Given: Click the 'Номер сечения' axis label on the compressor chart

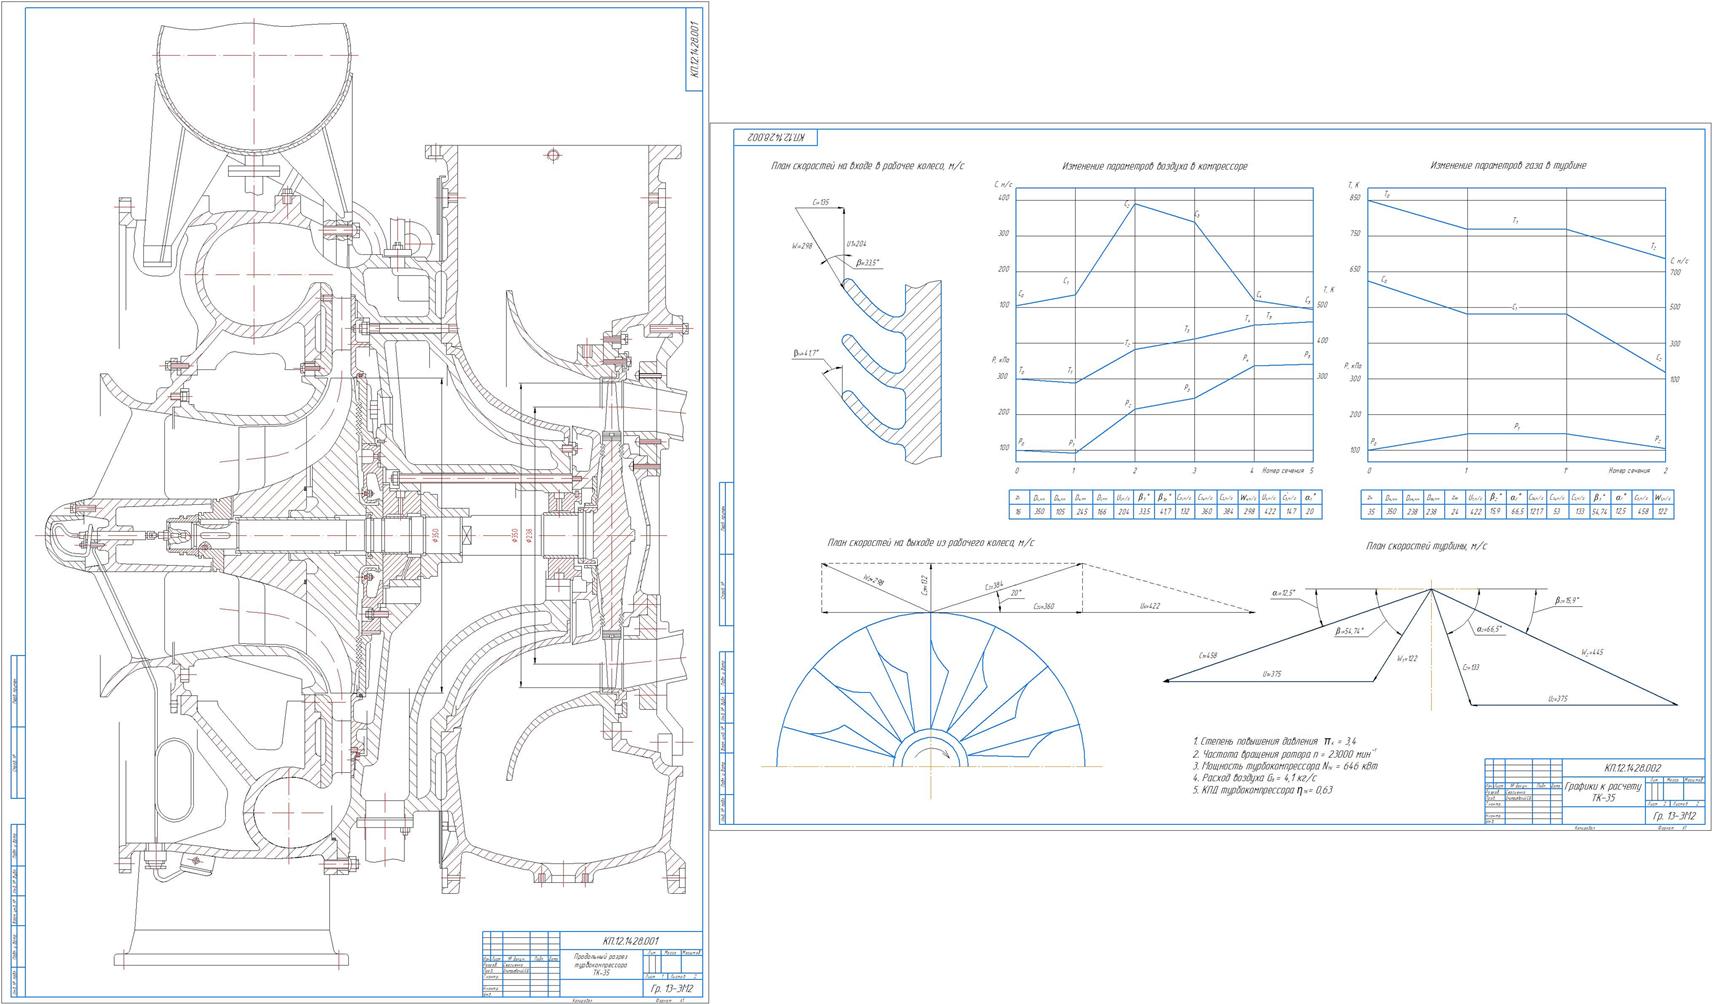Looking at the screenshot, I should (1282, 470).
